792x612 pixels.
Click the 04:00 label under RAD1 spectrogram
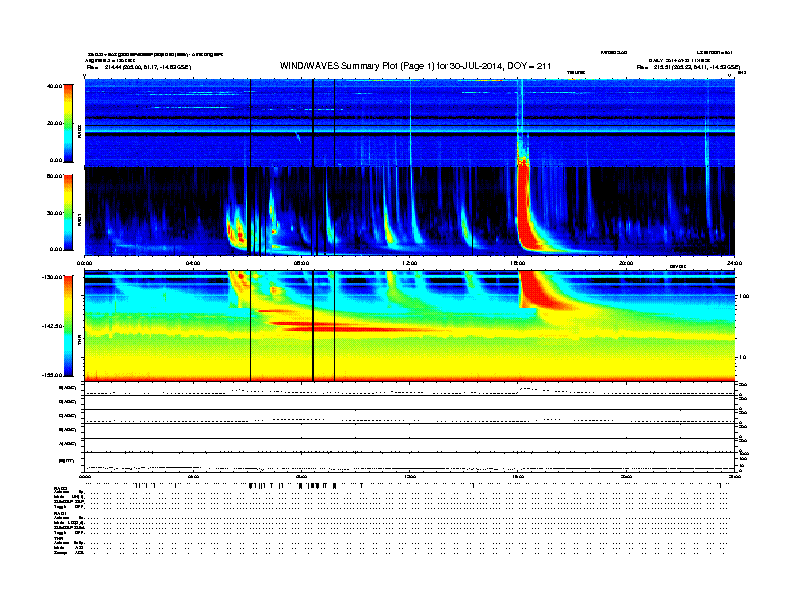193,263
